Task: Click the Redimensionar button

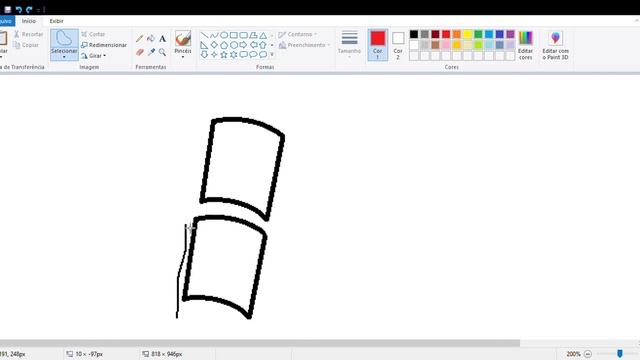Action: pyautogui.click(x=104, y=45)
